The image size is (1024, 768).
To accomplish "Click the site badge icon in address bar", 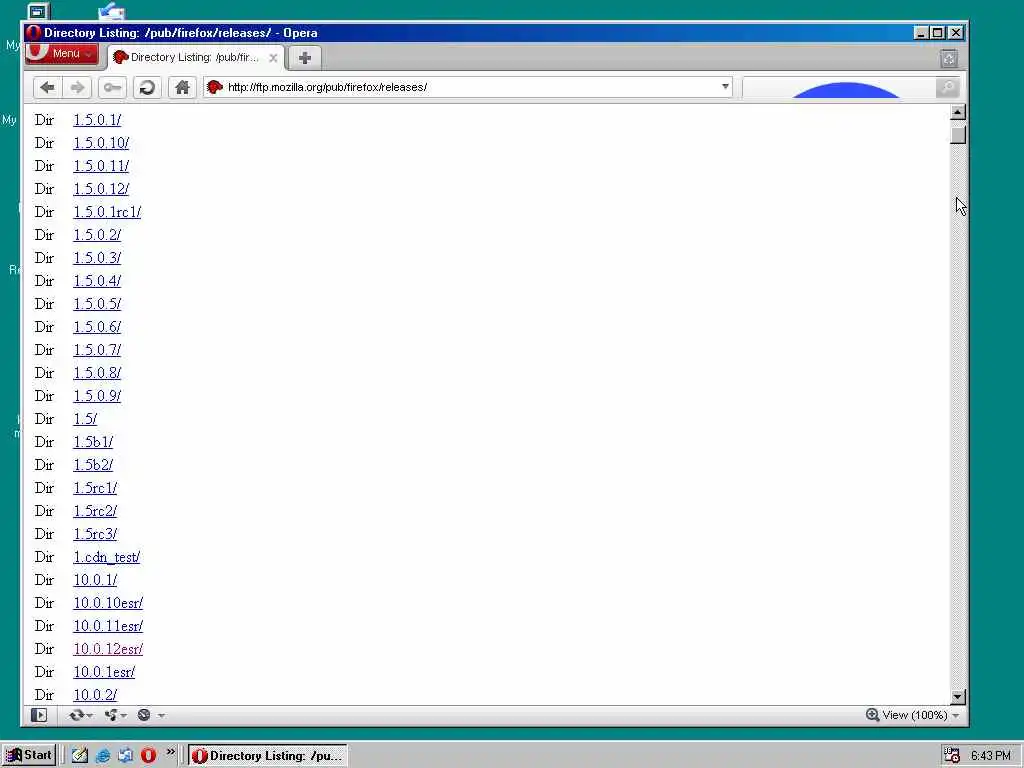I will pos(214,87).
